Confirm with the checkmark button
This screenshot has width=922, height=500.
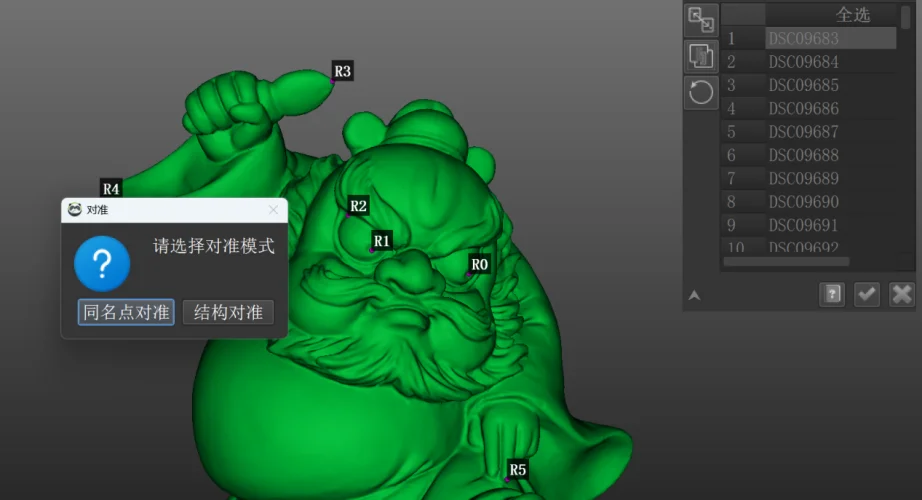[867, 294]
